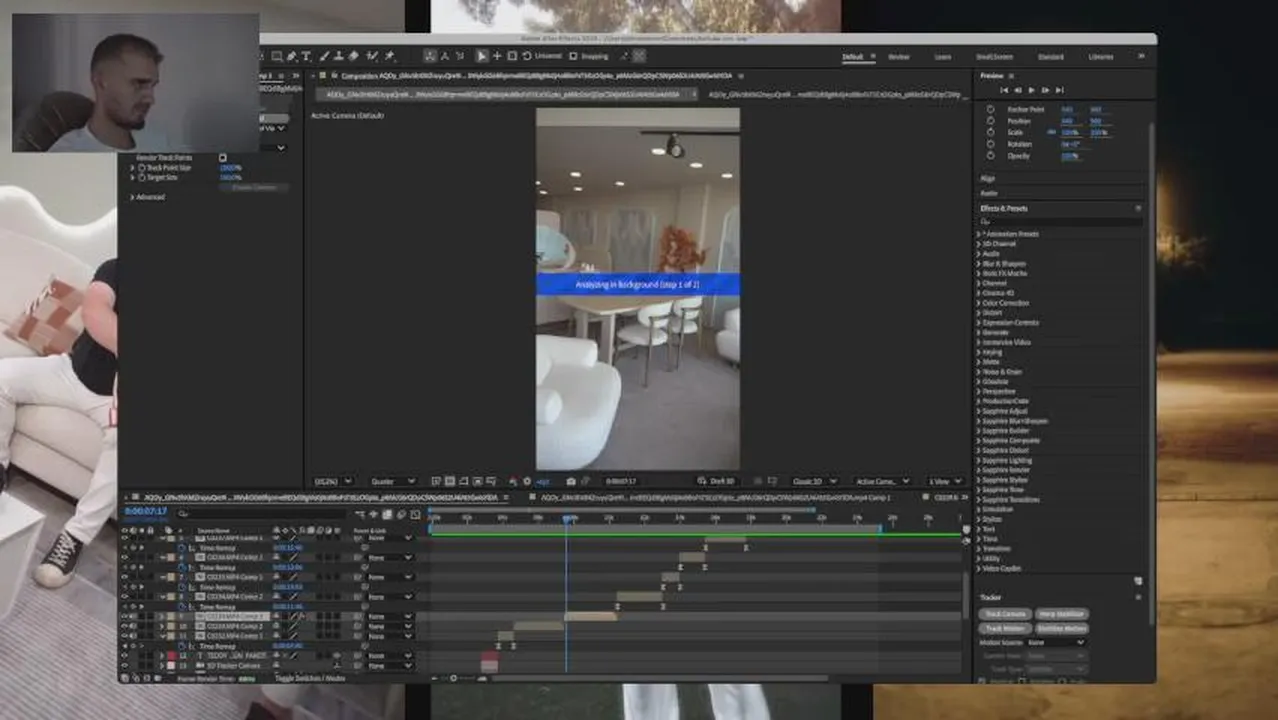The width and height of the screenshot is (1278, 720).
Task: Click the timeline zoom slider at bottom
Action: (x=455, y=678)
